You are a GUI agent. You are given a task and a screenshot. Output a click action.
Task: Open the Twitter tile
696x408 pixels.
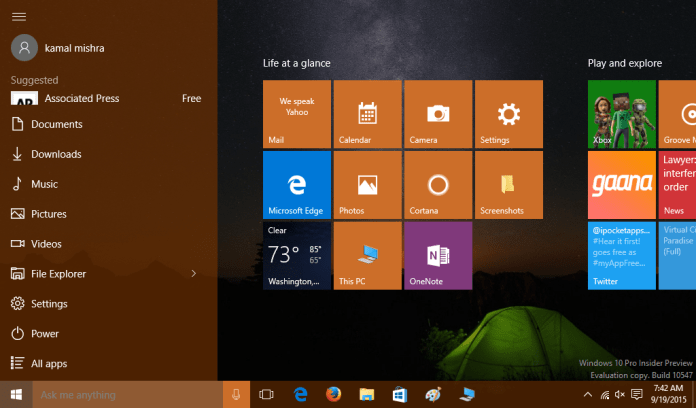pyautogui.click(x=621, y=256)
